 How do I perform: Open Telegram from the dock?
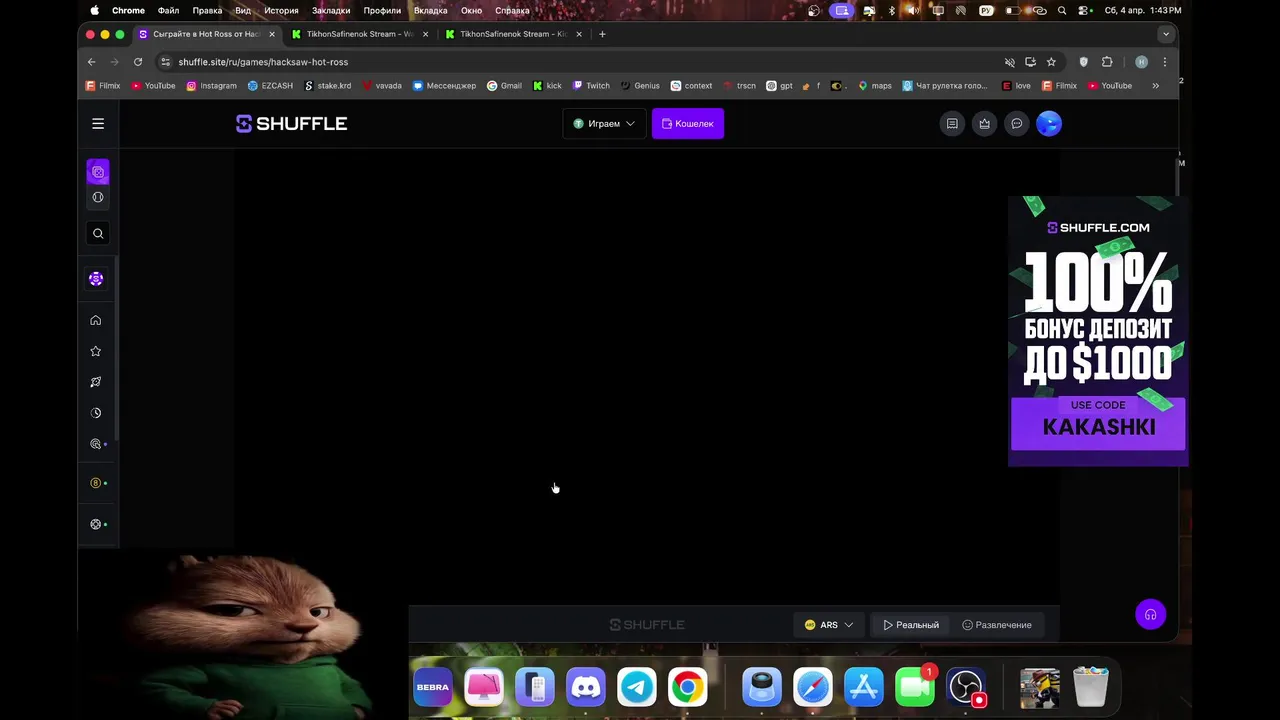point(637,687)
